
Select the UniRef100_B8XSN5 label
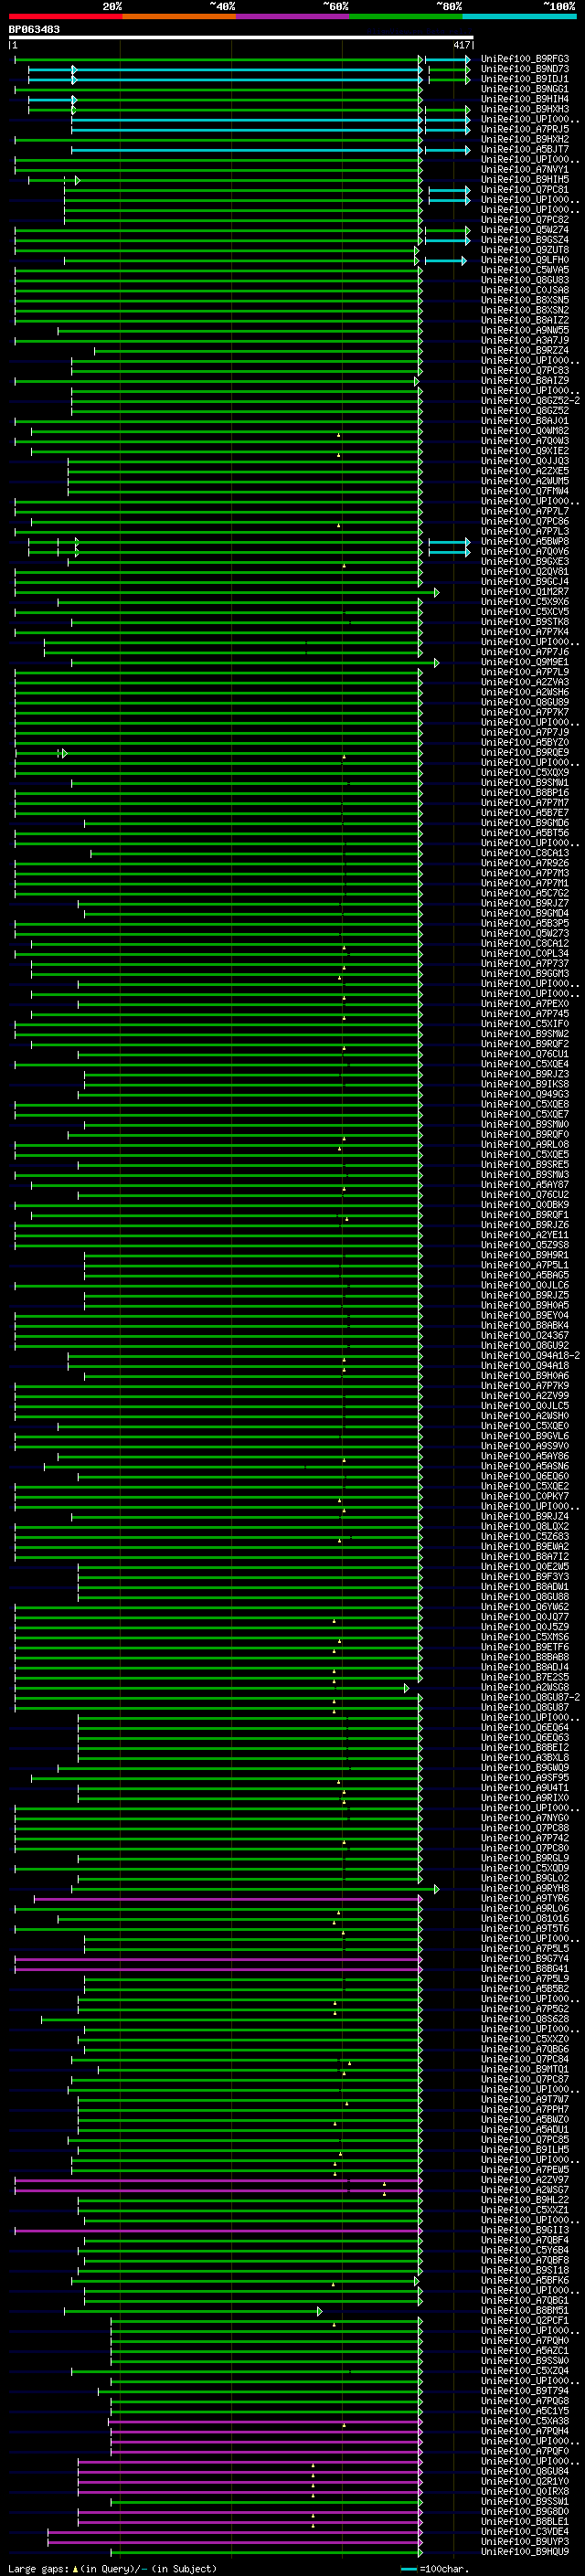point(525,300)
